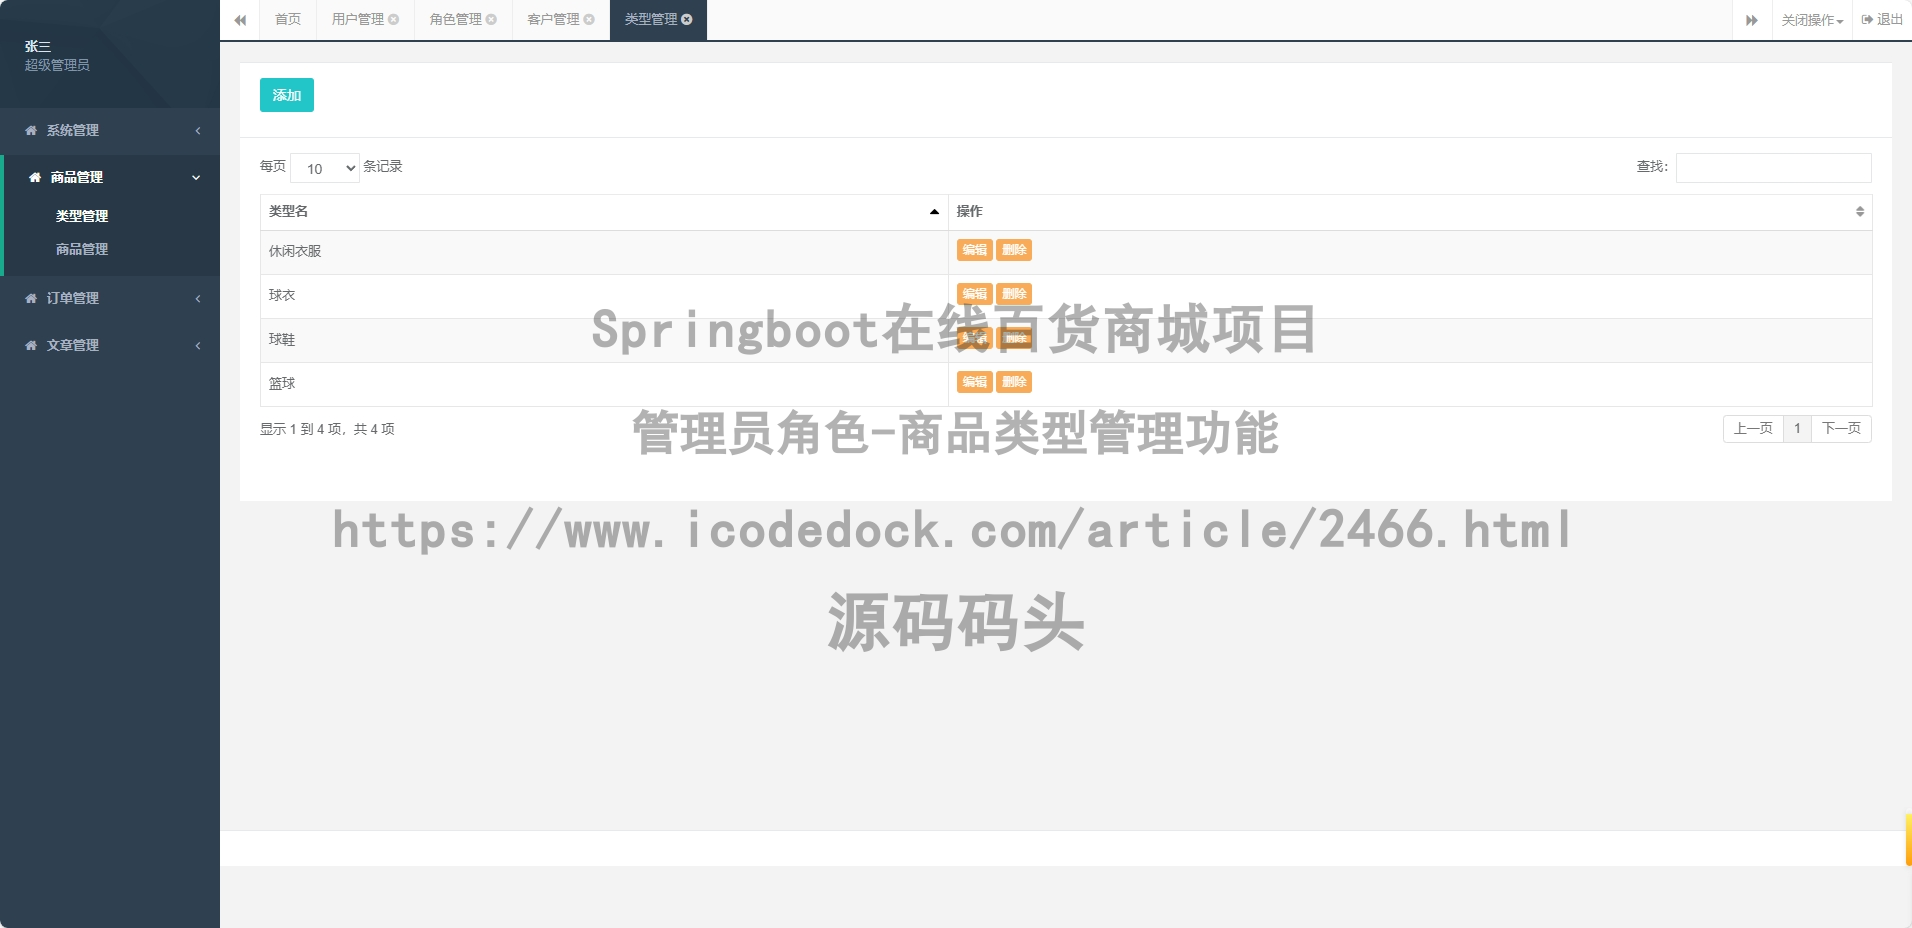Click the logout icon next to 退出
The width and height of the screenshot is (1912, 928).
pyautogui.click(x=1867, y=20)
